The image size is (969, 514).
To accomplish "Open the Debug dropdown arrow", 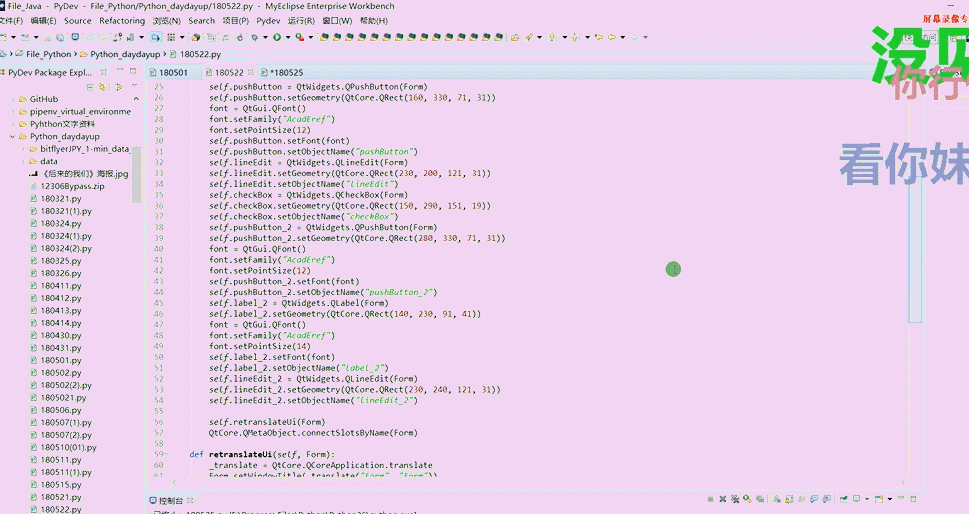I will pyautogui.click(x=265, y=37).
